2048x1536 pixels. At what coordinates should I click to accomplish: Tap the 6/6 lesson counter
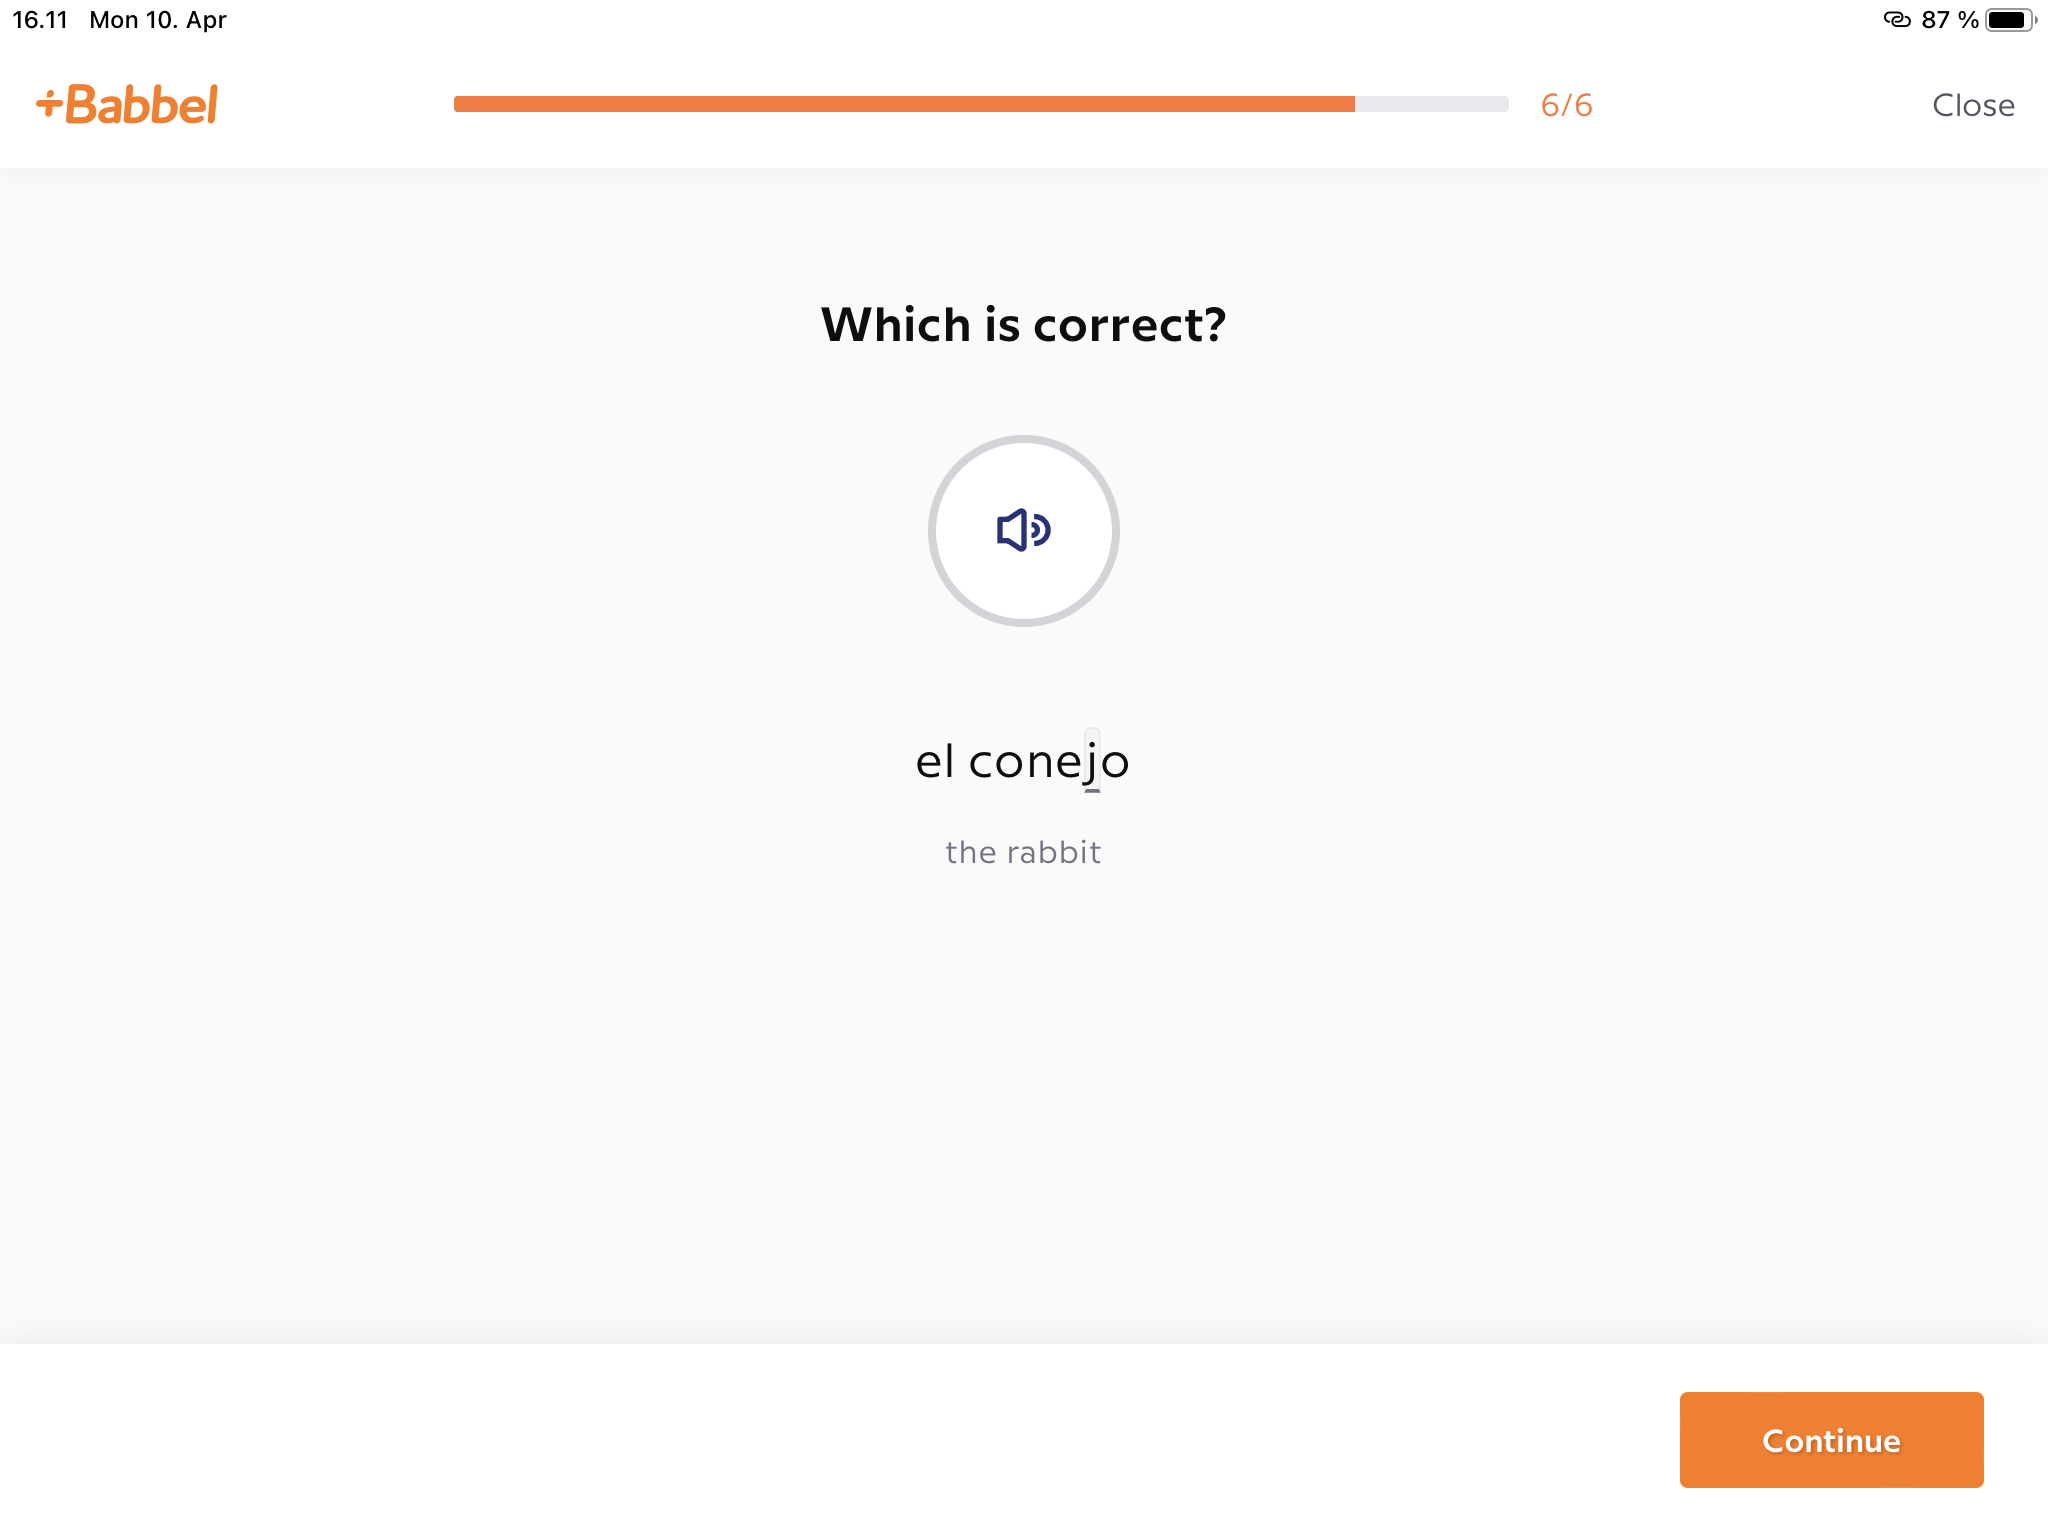[1566, 105]
